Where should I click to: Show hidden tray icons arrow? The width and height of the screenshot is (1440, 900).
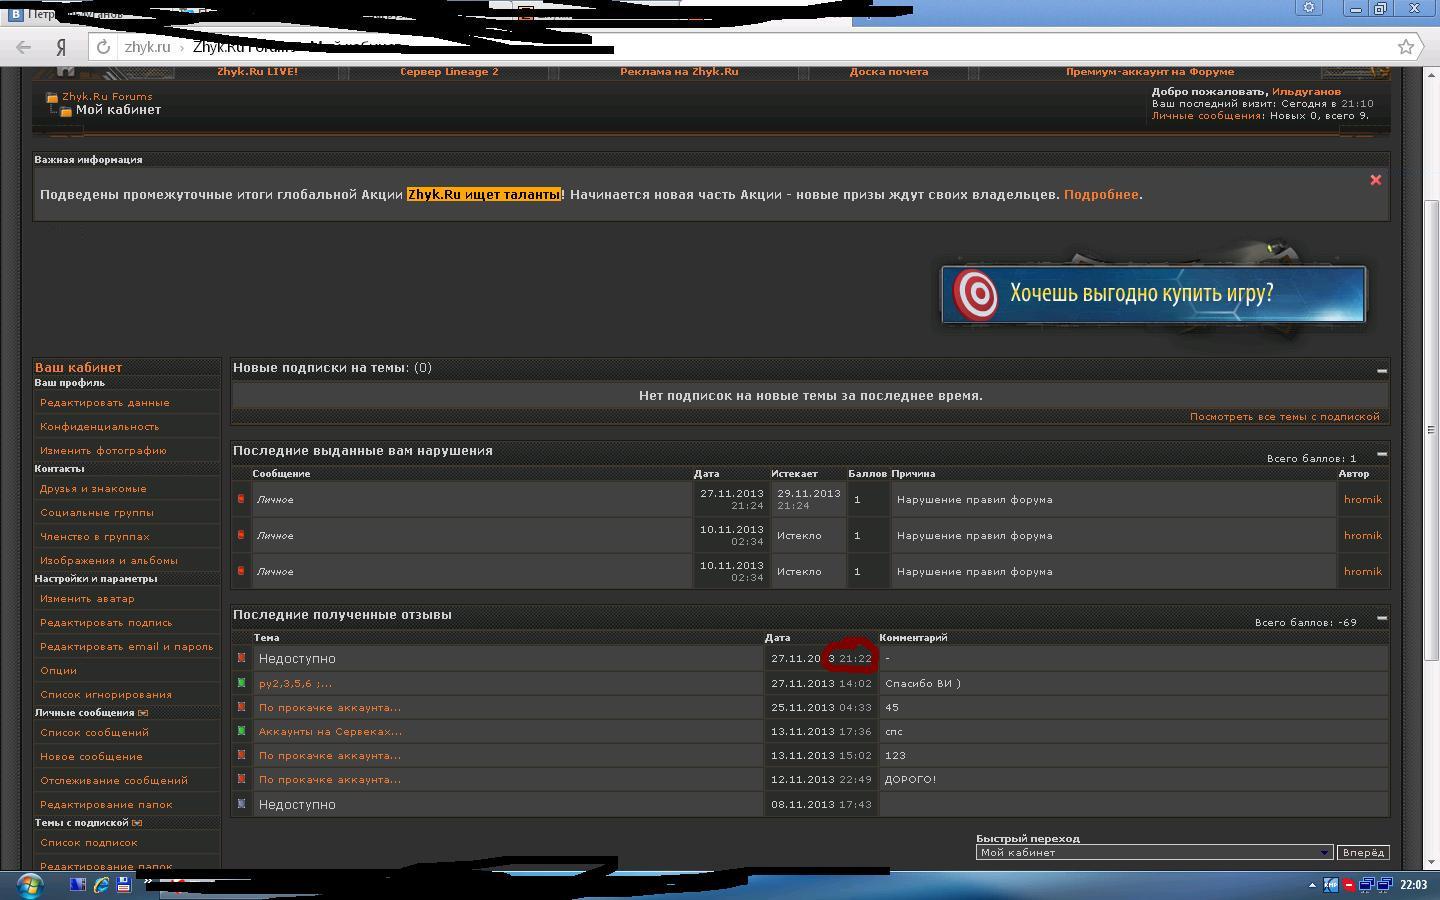pos(1312,885)
